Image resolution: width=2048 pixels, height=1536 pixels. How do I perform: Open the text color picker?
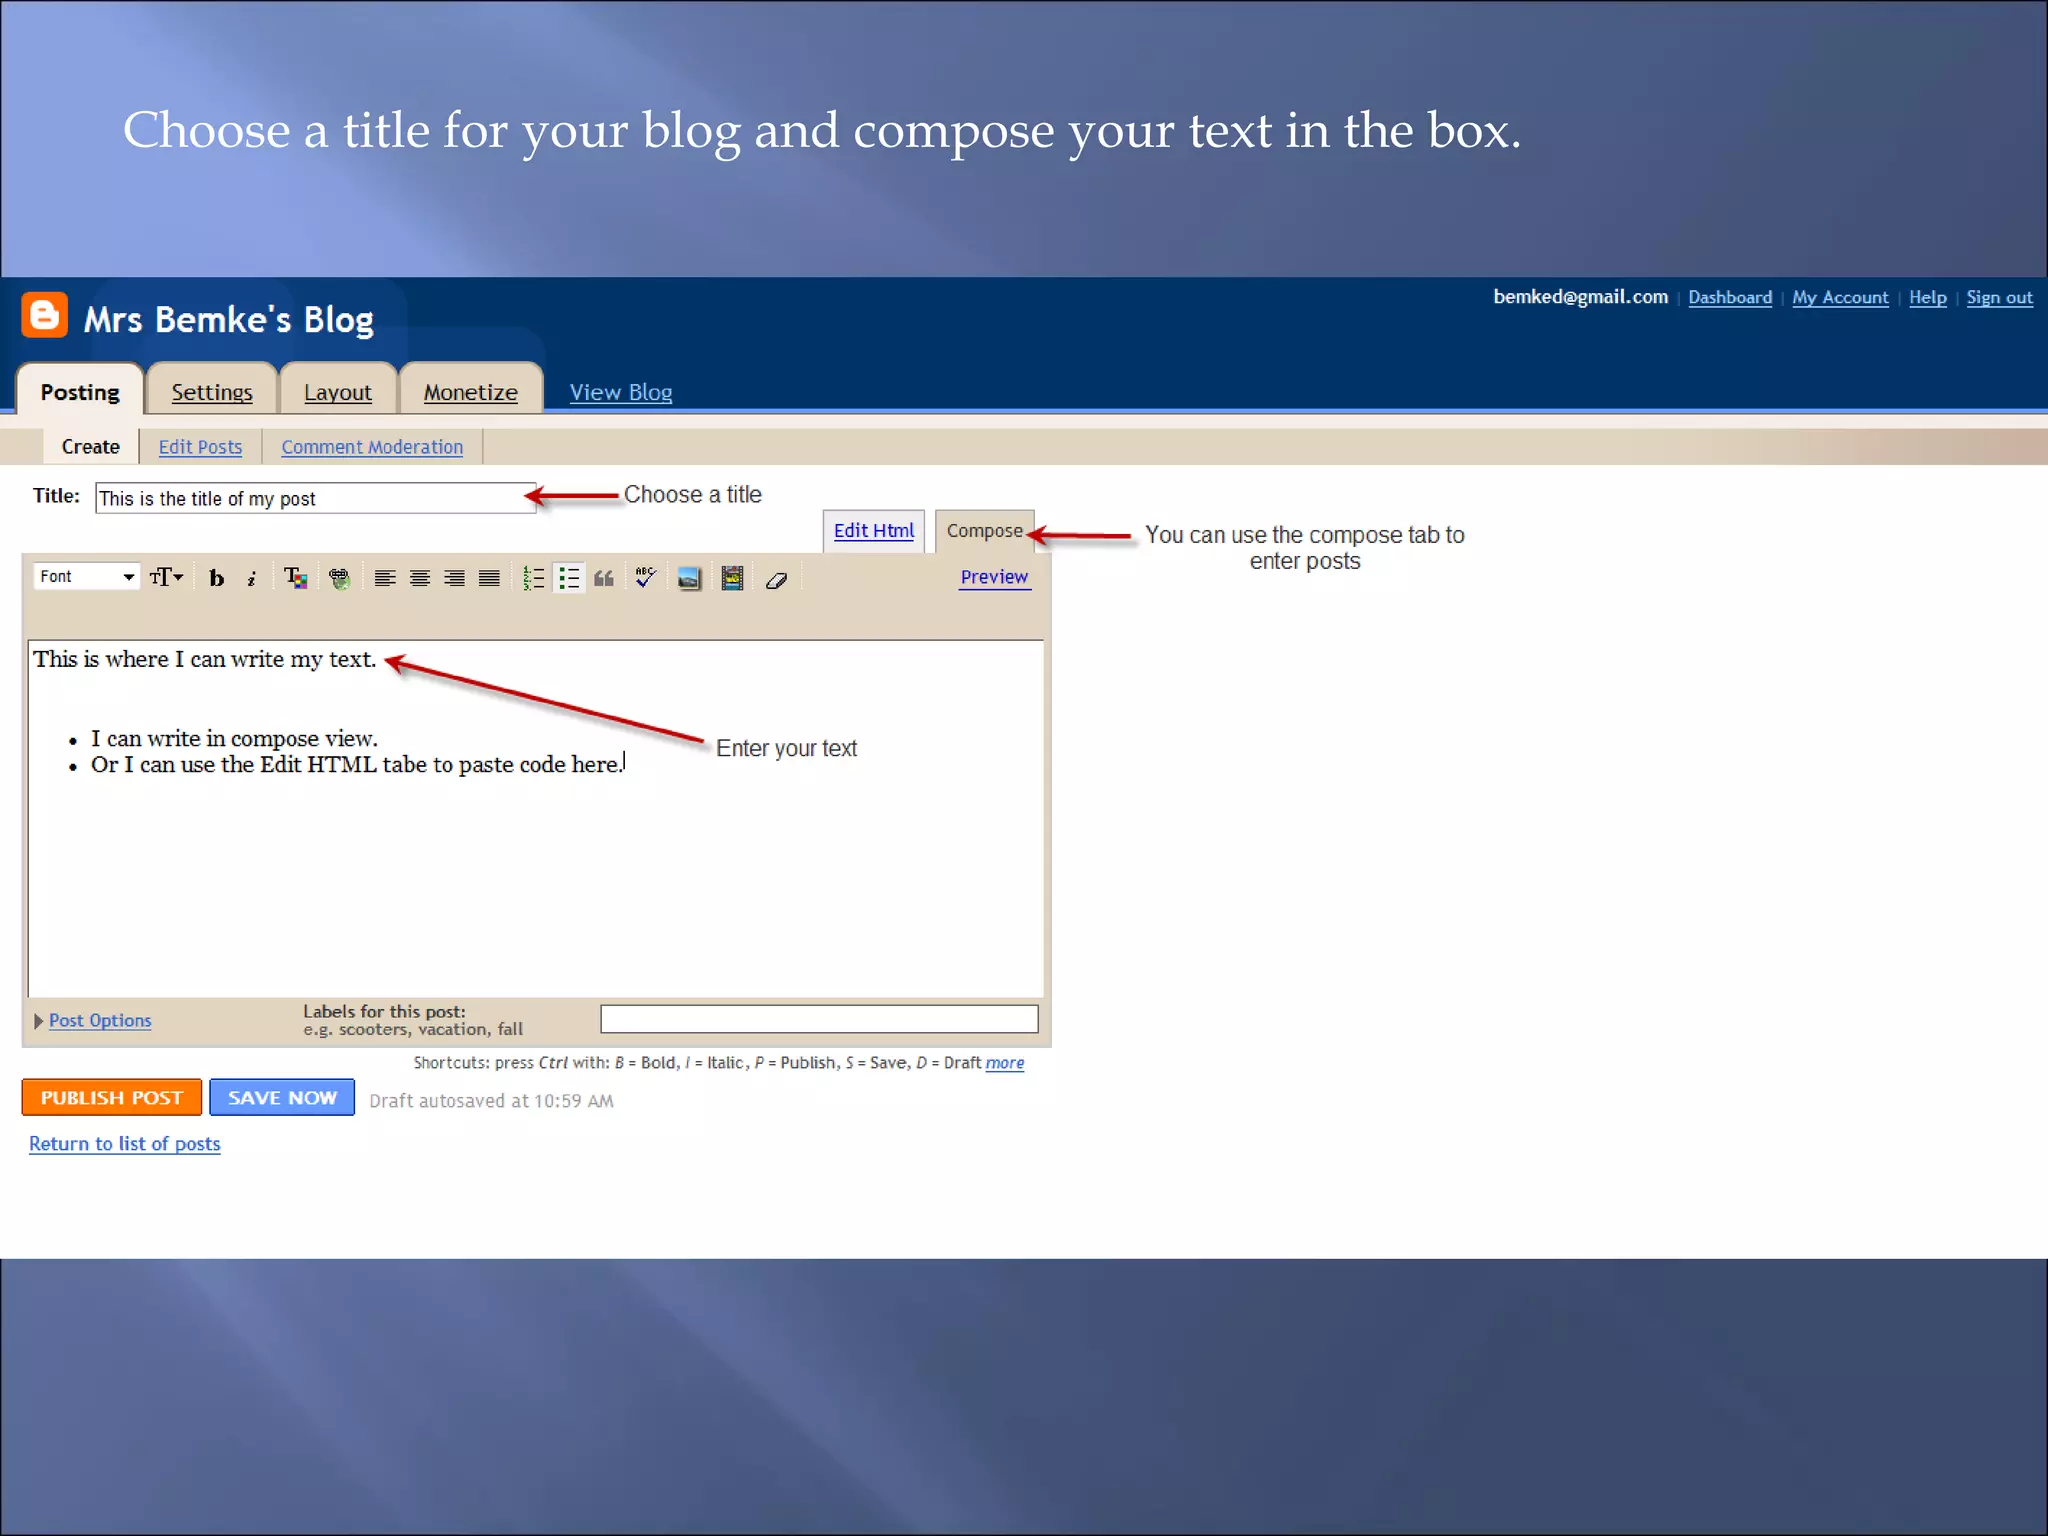pos(295,578)
